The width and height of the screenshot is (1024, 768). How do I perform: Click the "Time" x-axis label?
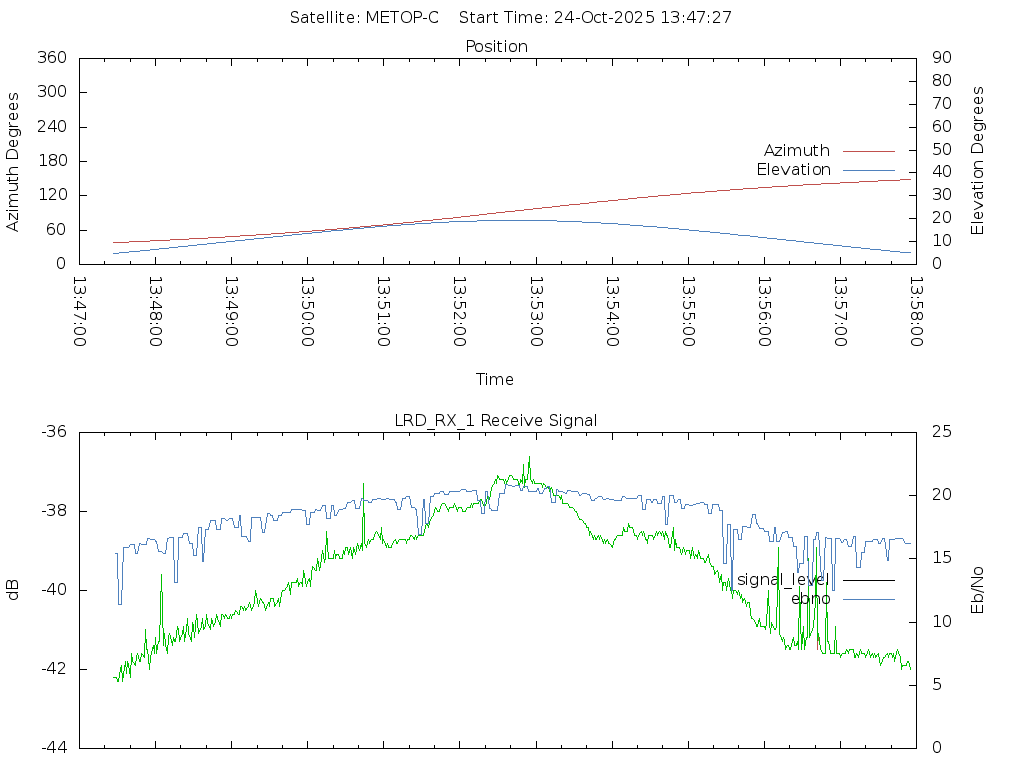pyautogui.click(x=495, y=380)
